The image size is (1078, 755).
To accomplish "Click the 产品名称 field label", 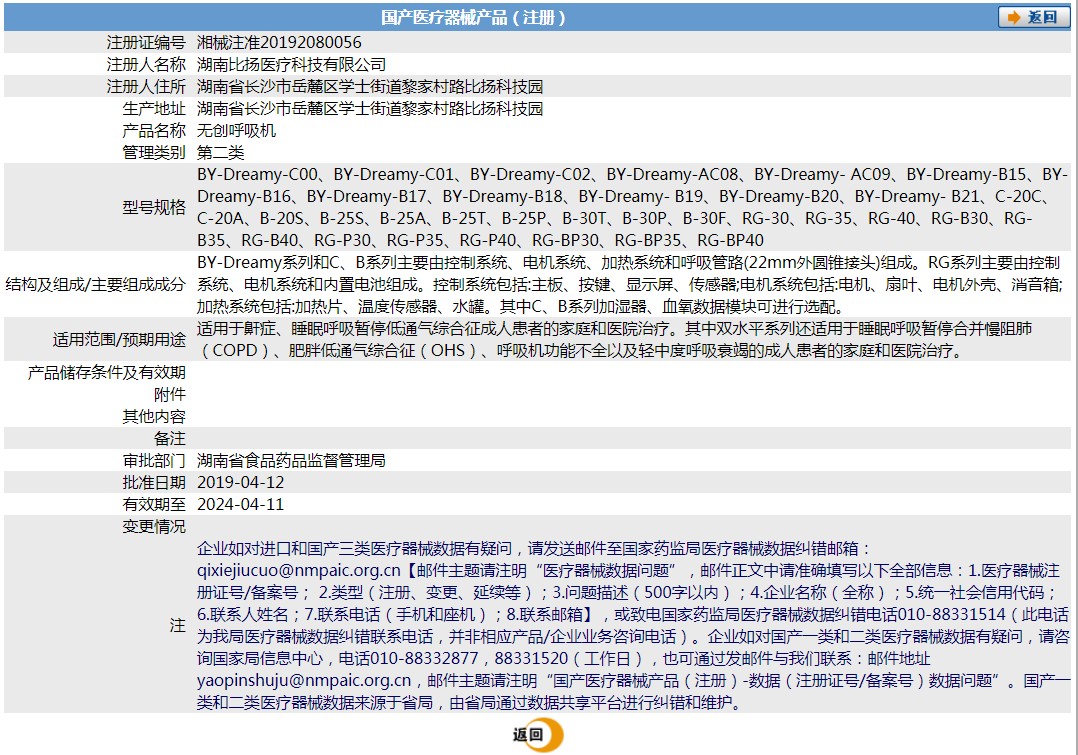I will [x=154, y=131].
